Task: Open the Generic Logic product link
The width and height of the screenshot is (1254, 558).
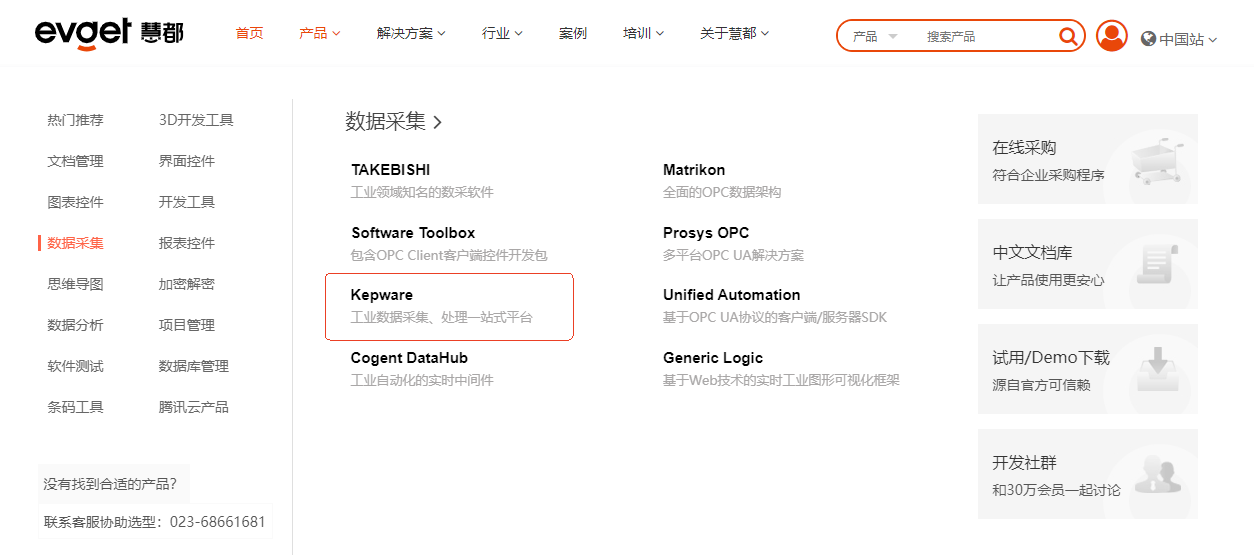Action: pyautogui.click(x=713, y=358)
